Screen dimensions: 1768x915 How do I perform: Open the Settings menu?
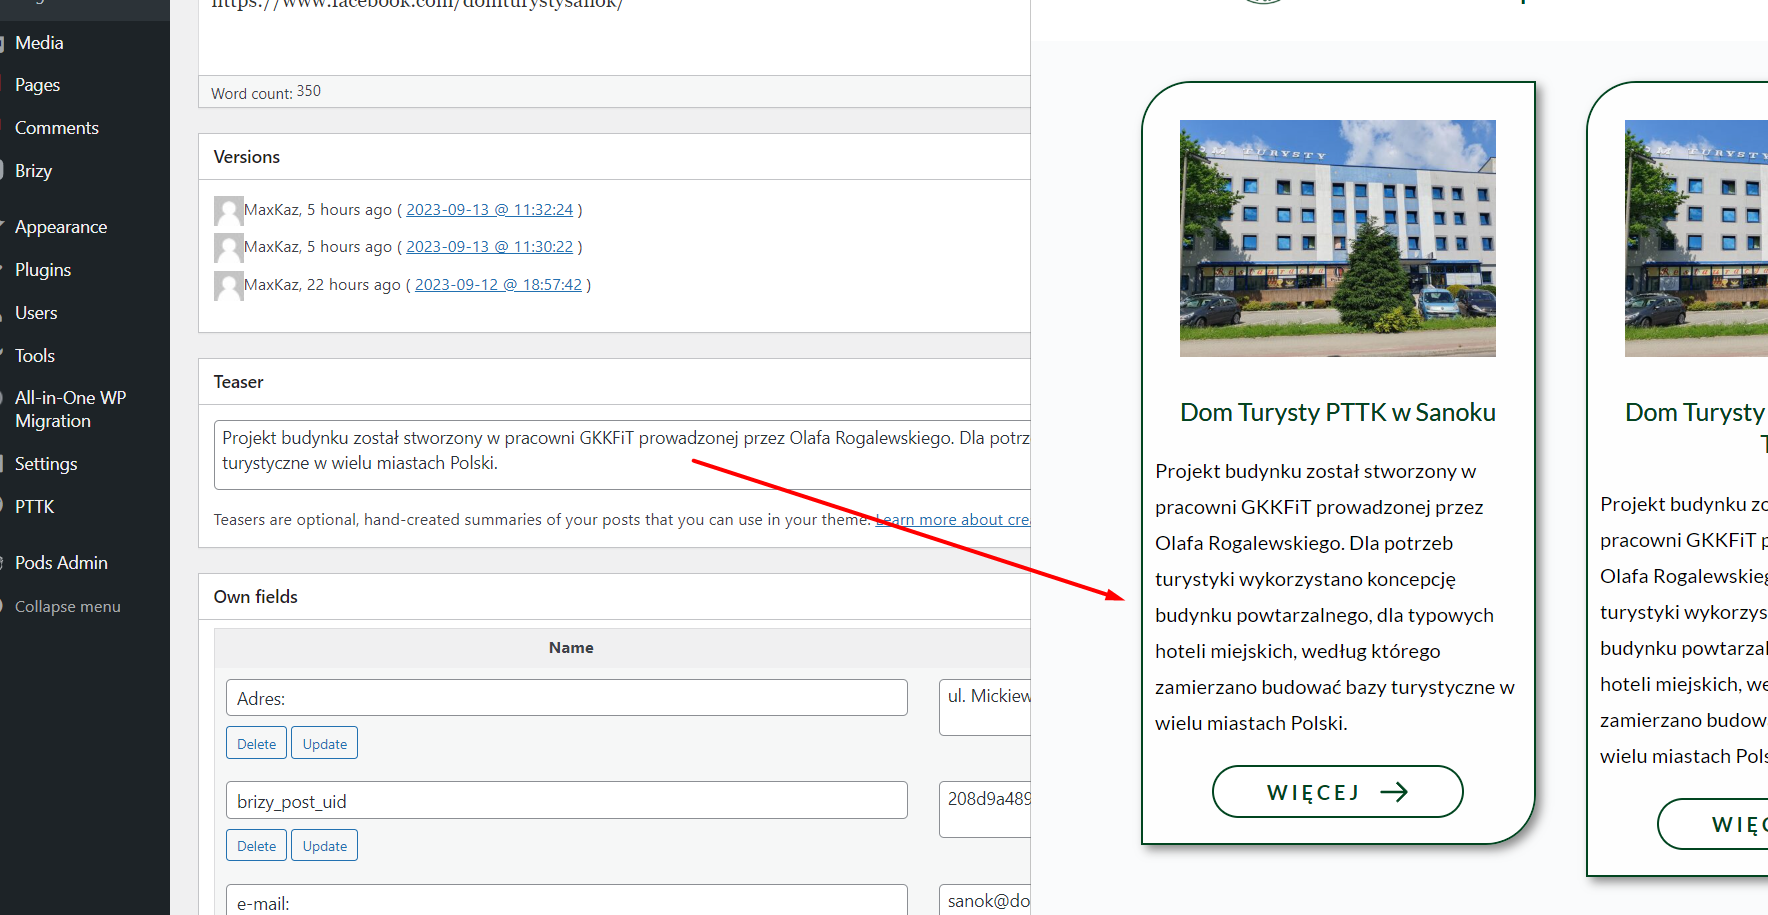point(45,464)
